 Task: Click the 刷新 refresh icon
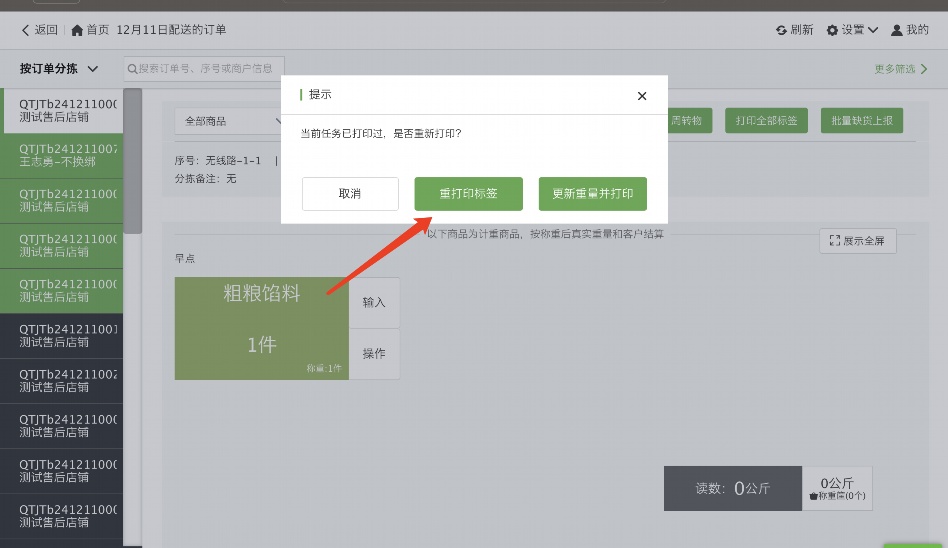tap(781, 30)
